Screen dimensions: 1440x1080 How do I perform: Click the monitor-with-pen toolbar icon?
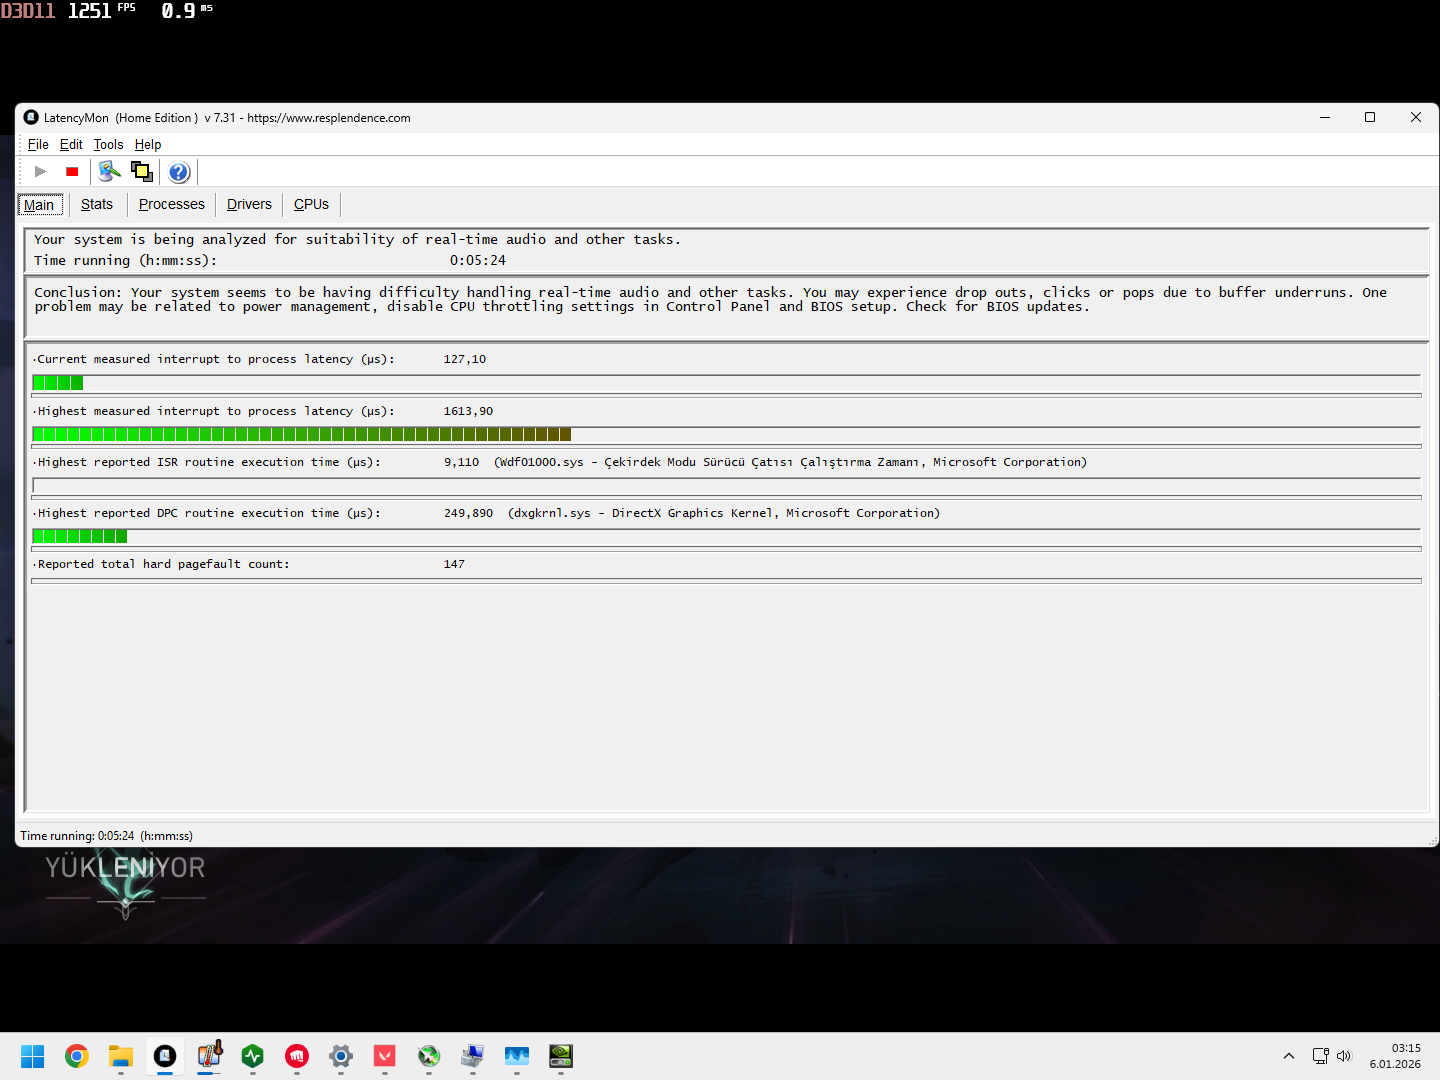click(109, 172)
